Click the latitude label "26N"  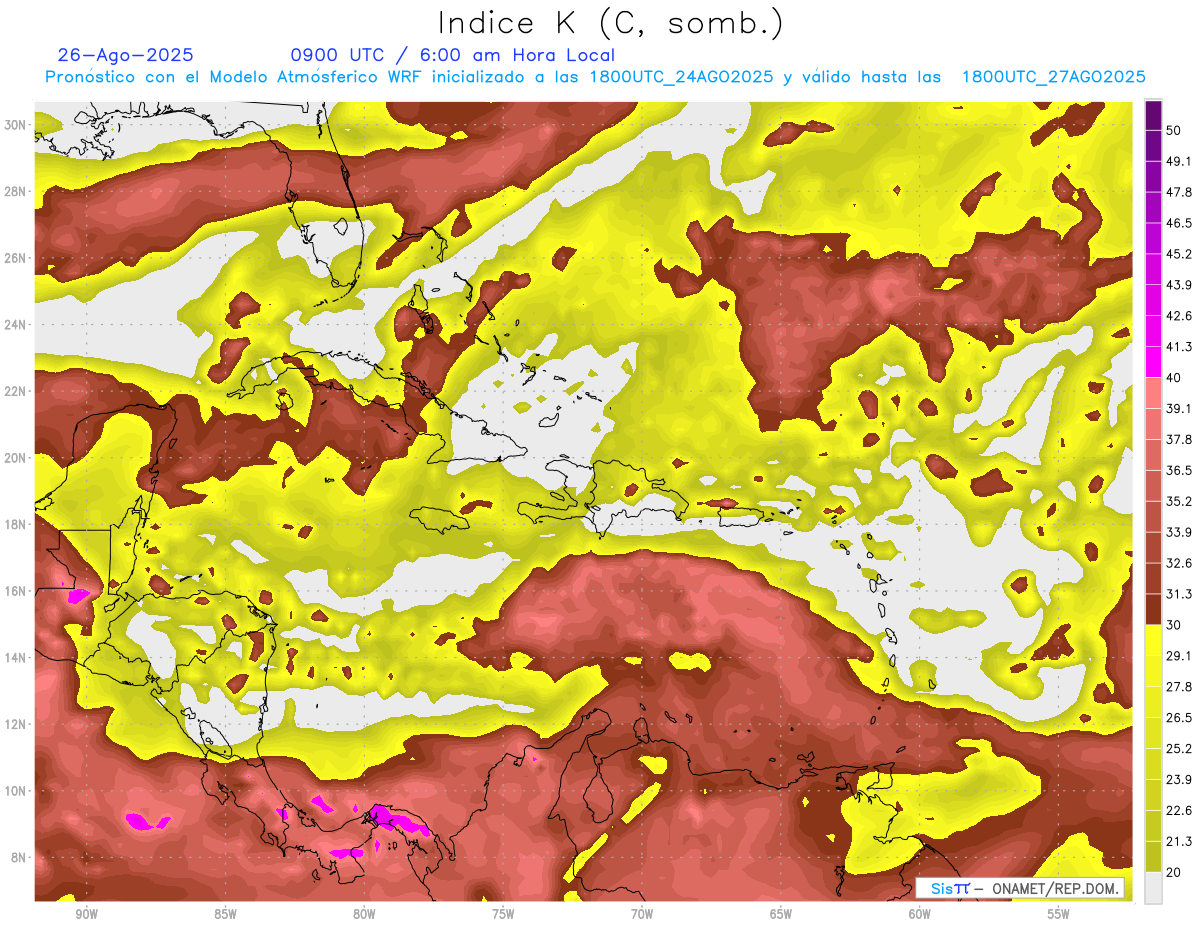(x=15, y=258)
